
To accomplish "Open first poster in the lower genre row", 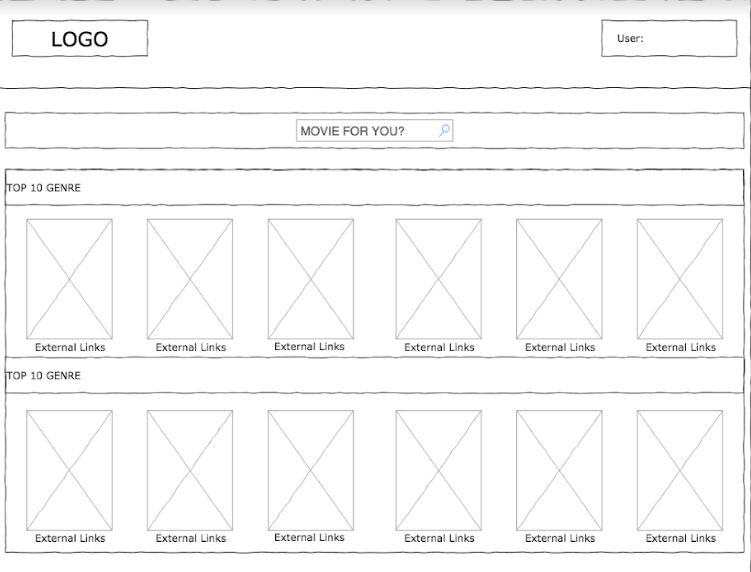I will (69, 470).
